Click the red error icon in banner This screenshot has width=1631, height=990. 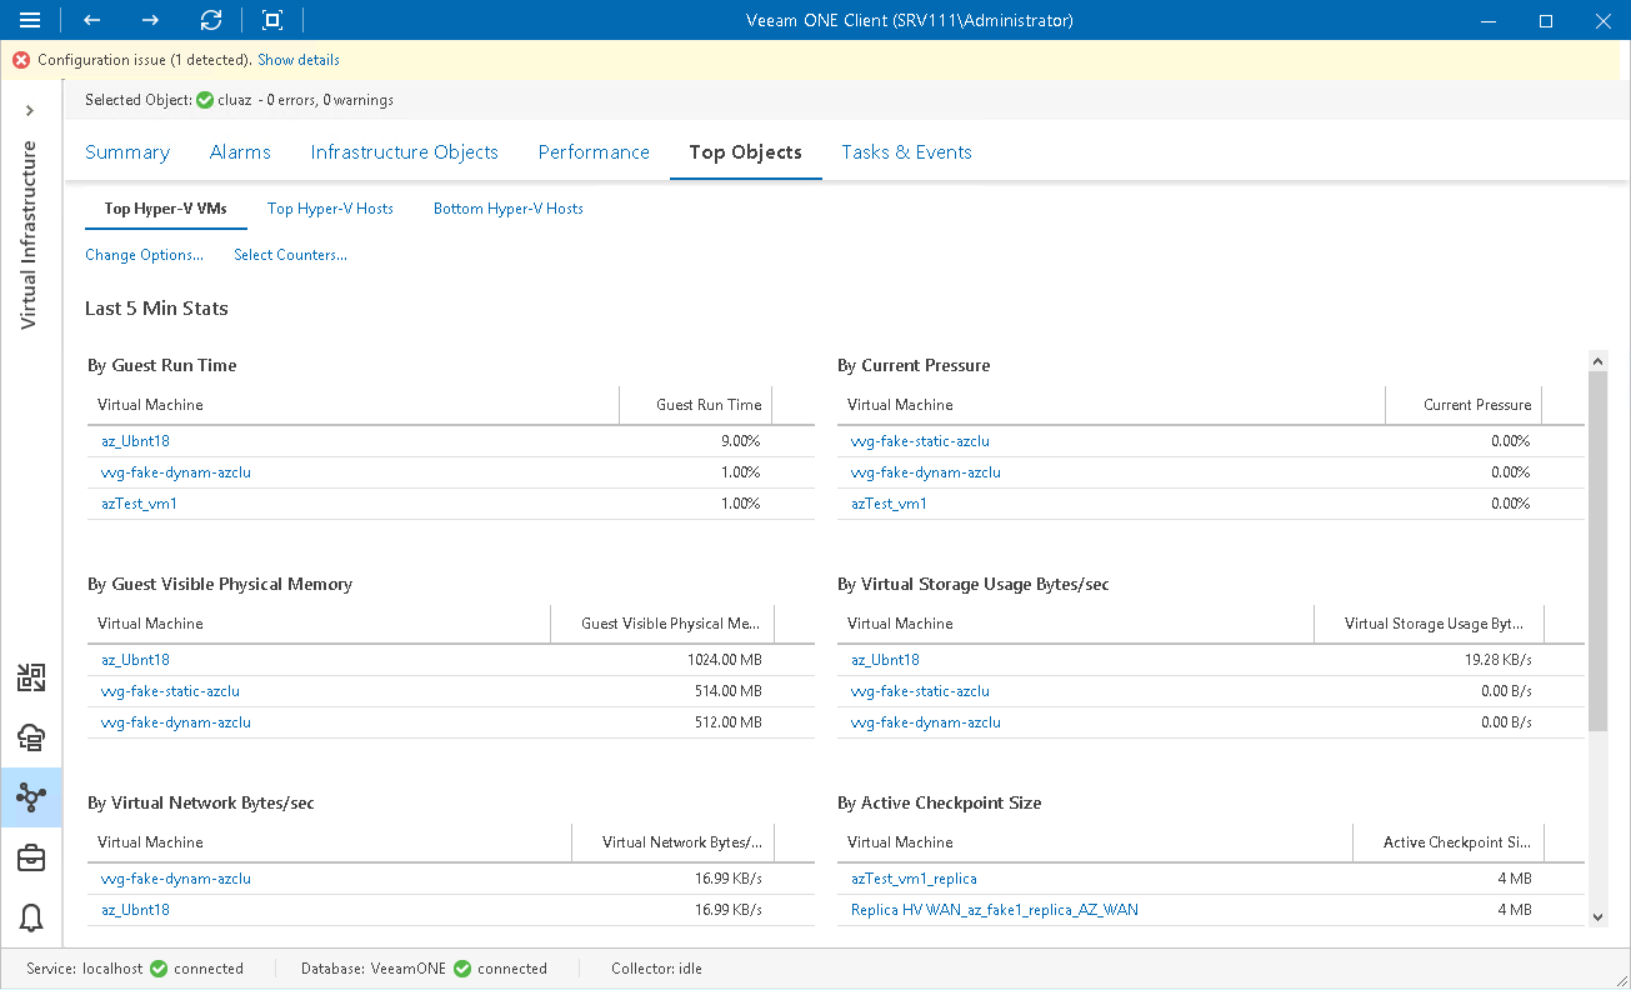click(20, 59)
